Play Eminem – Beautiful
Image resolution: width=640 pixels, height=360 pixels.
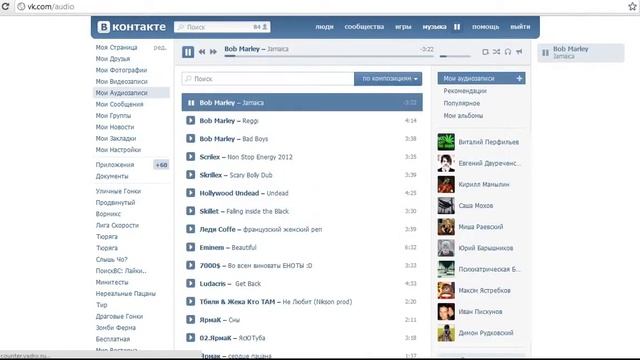190,247
